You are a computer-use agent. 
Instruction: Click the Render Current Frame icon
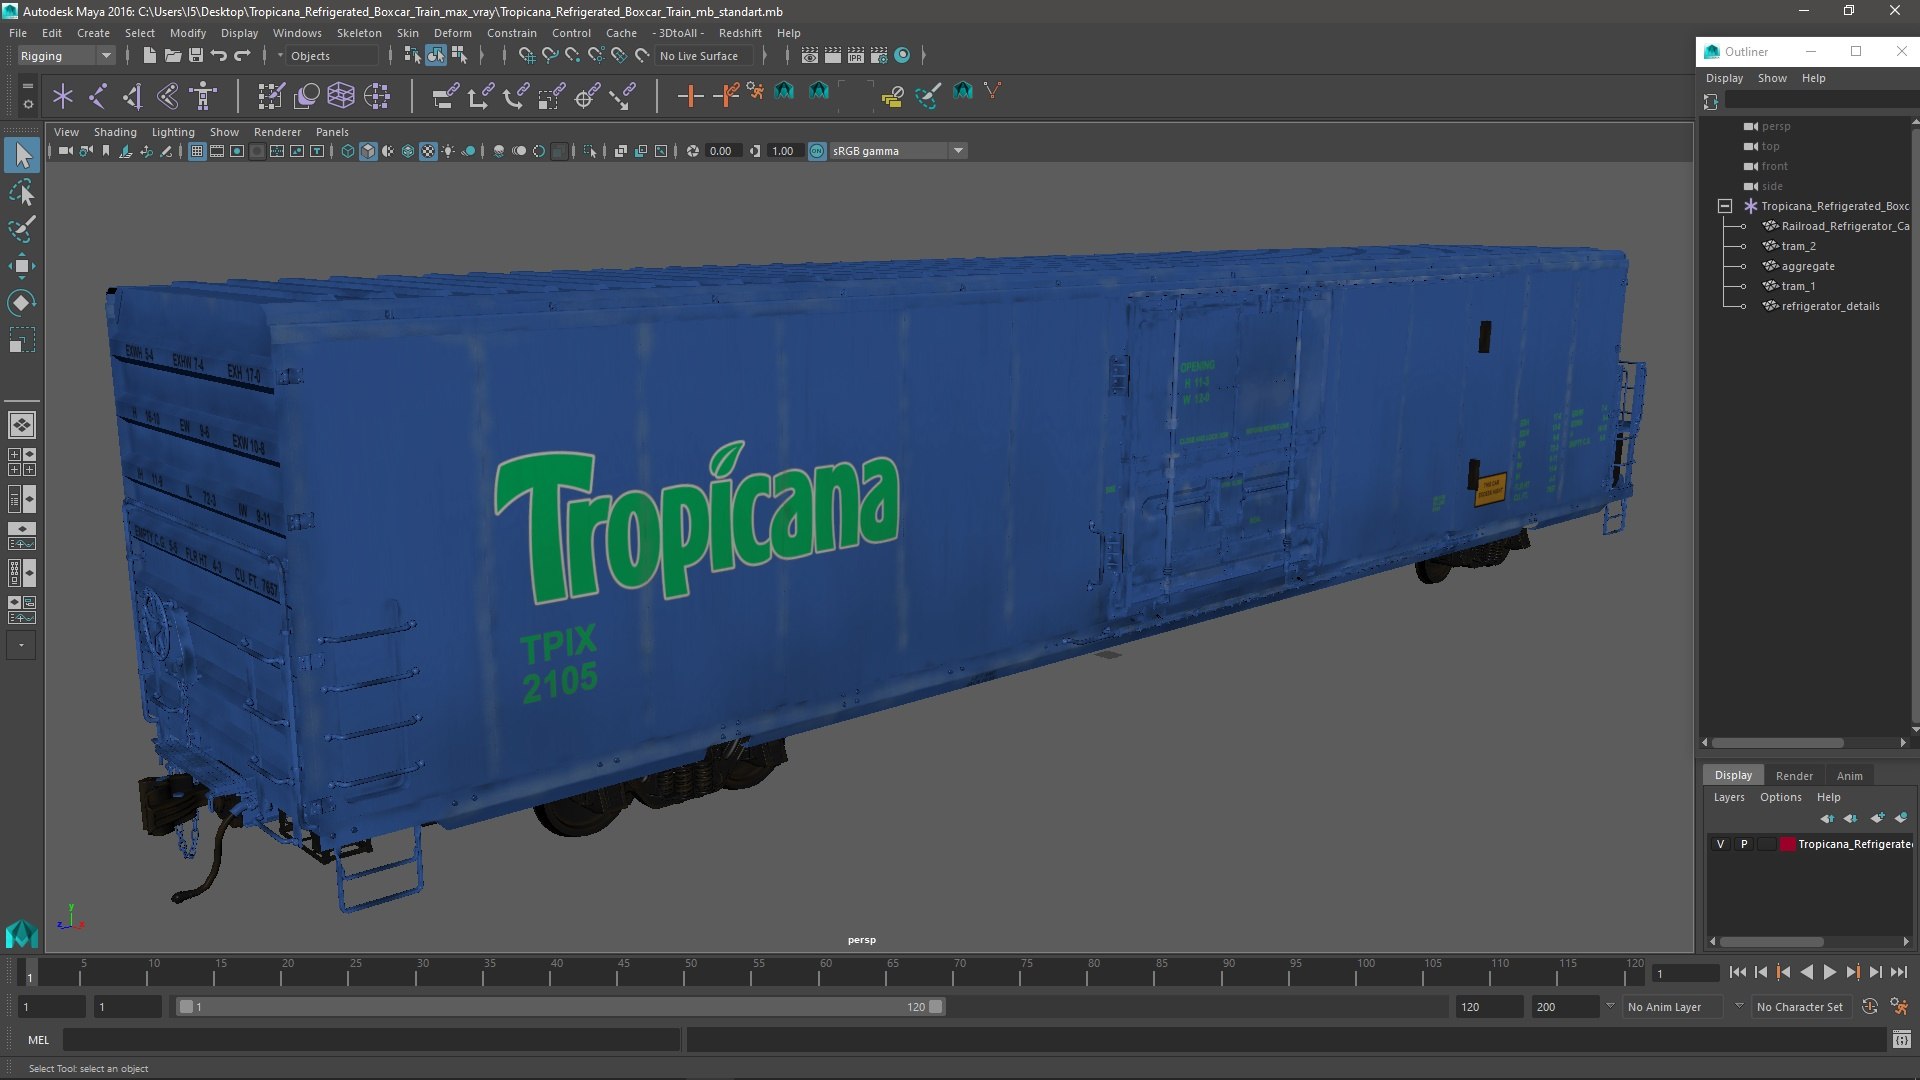(x=833, y=56)
